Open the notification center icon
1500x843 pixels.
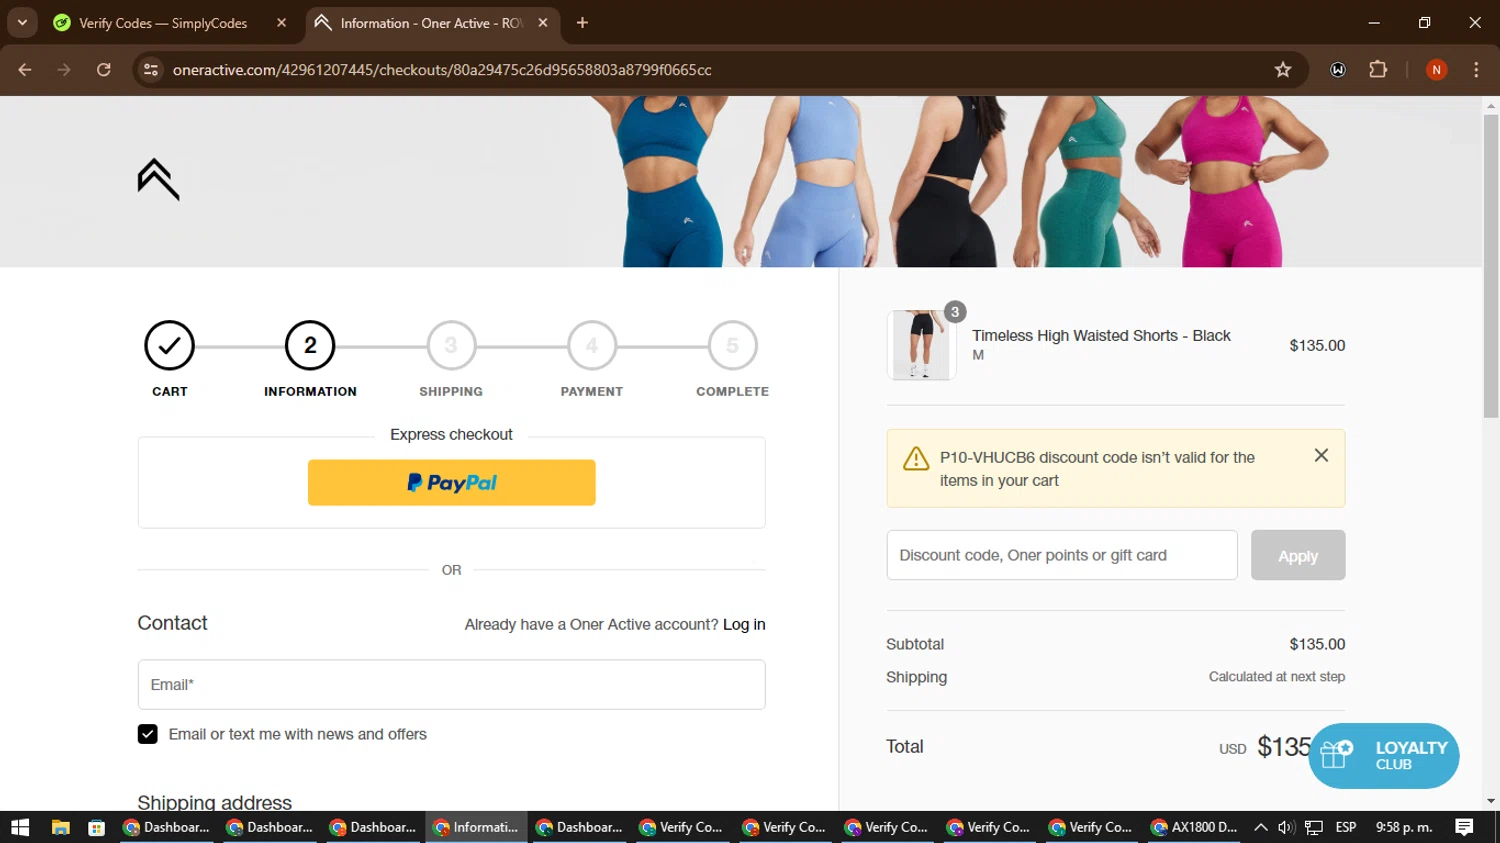1464,828
